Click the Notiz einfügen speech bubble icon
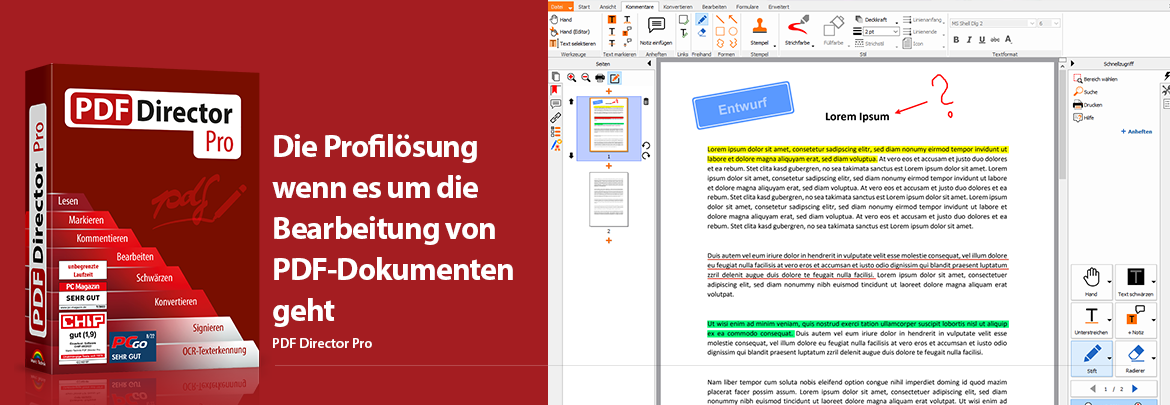 click(656, 26)
